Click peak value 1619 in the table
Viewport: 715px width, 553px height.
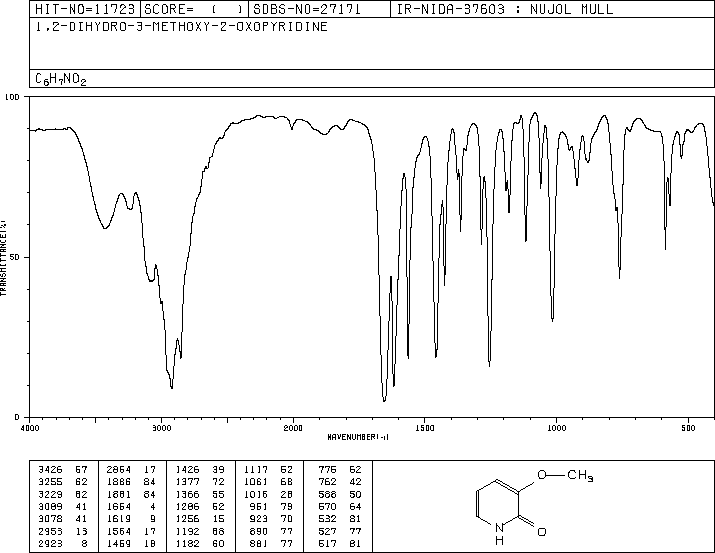[119, 519]
